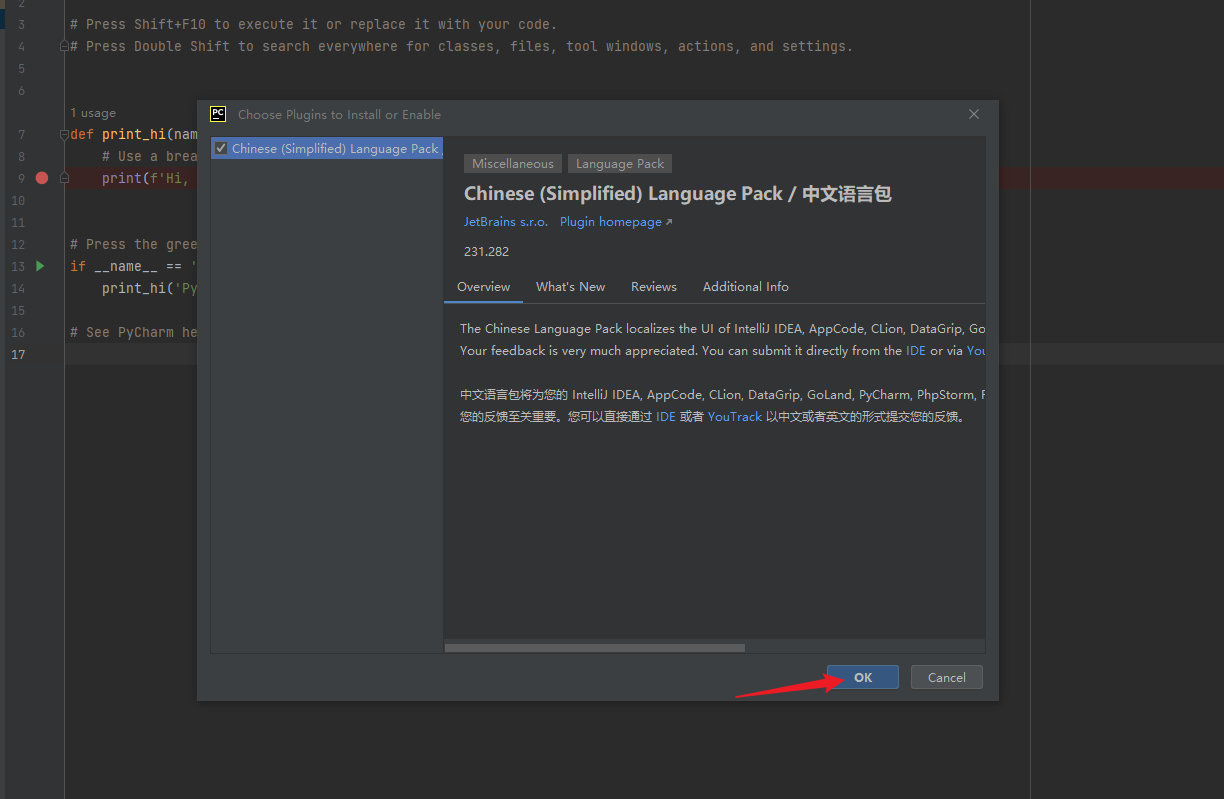Open the Plugin homepage link
The width and height of the screenshot is (1224, 799).
(x=616, y=222)
